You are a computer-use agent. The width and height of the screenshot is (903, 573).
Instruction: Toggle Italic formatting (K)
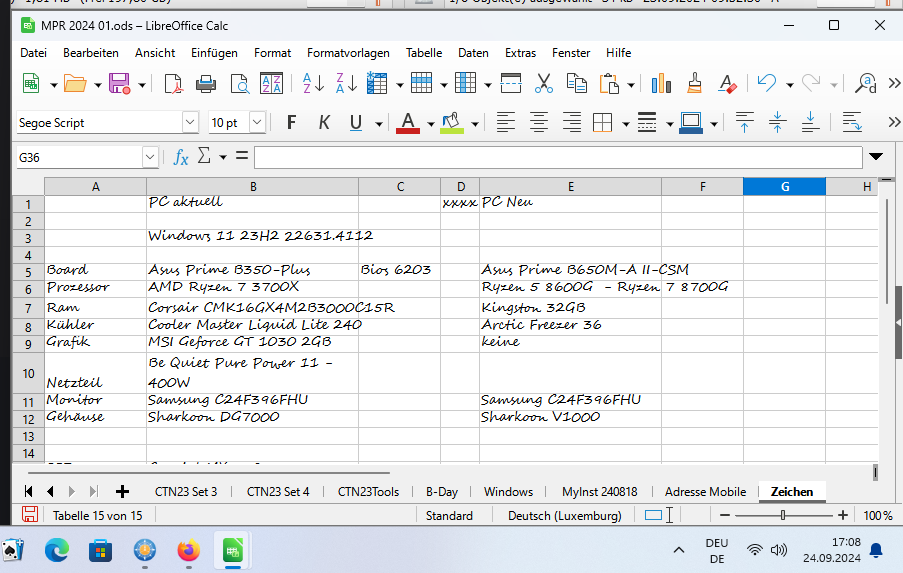(x=324, y=123)
